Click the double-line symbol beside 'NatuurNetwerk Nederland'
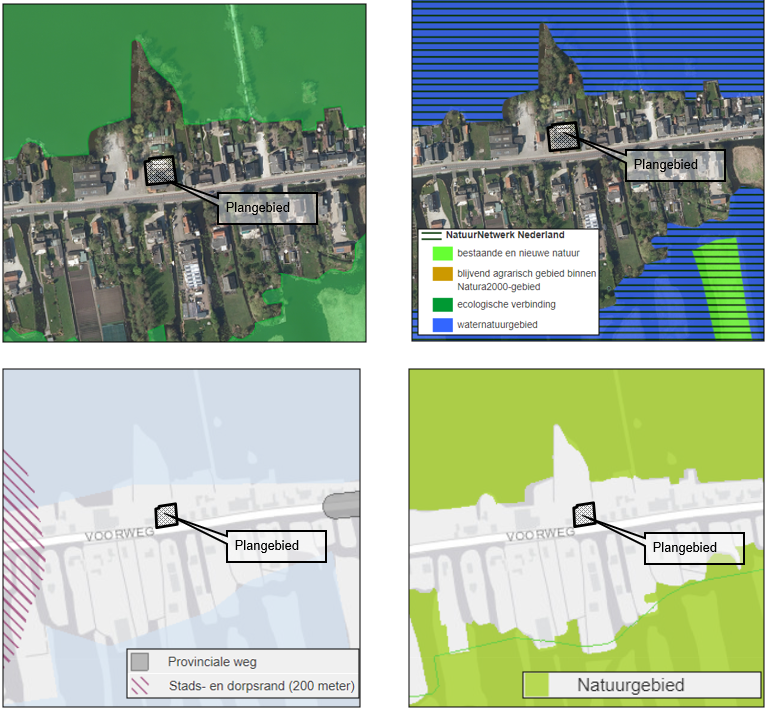Image resolution: width=769 pixels, height=711 pixels. point(432,236)
